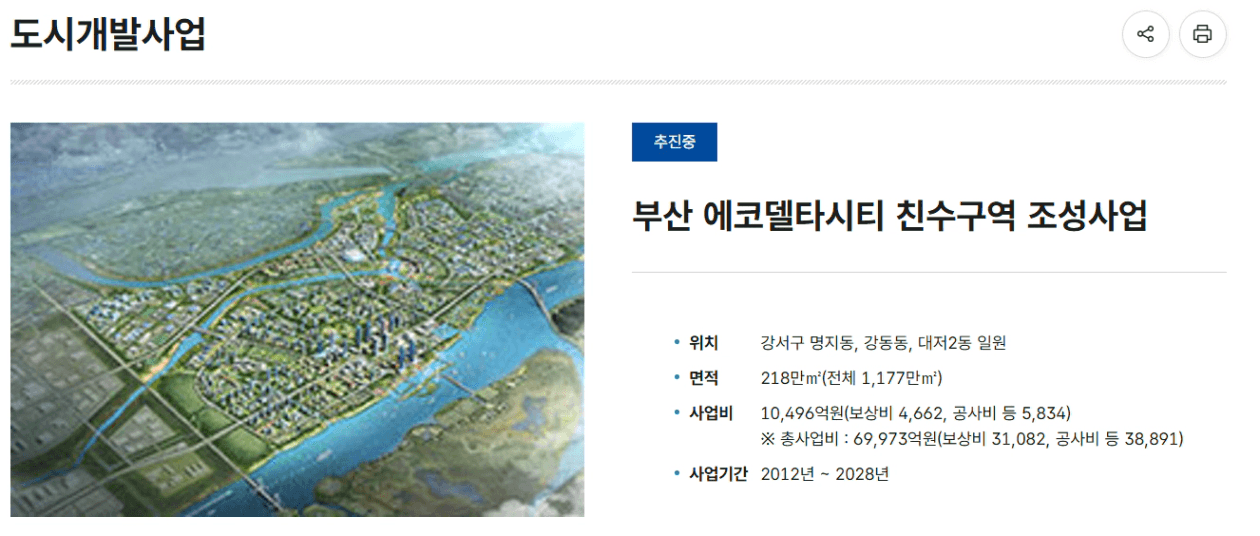Select the 강서구 명지동, 강동동, 대저2동 일원 text
Image resolution: width=1260 pixels, height=536 pixels.
tap(883, 343)
